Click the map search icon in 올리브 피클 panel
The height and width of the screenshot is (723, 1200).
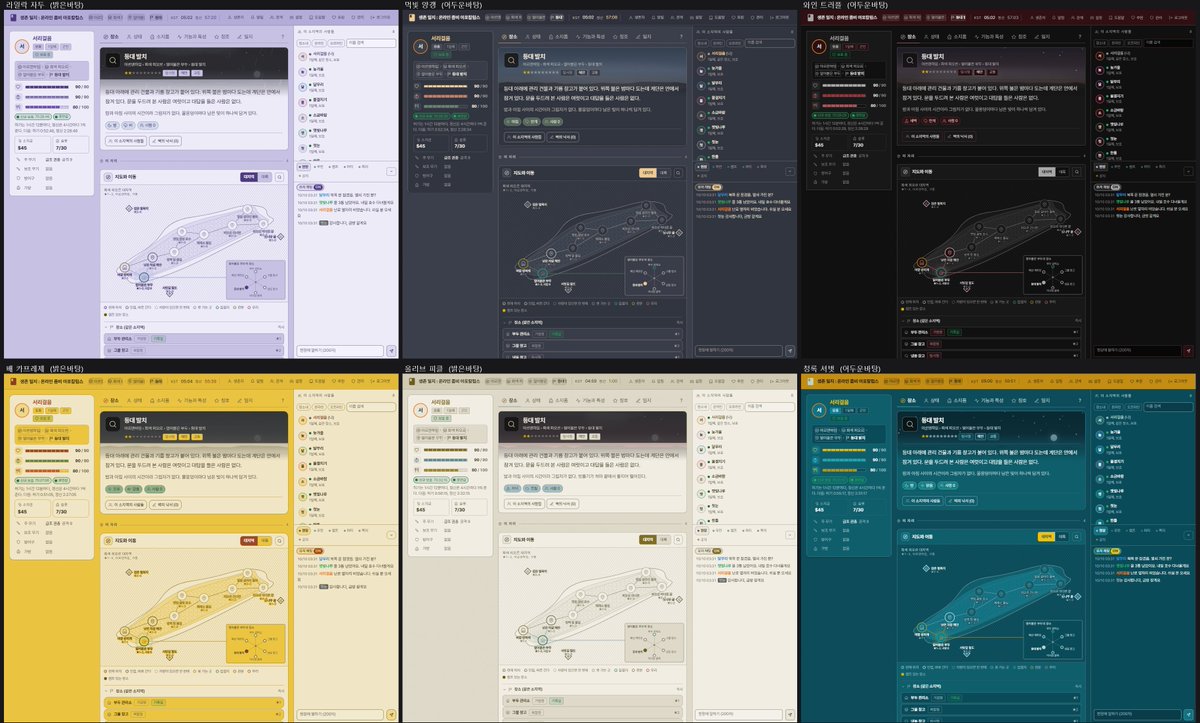tap(678, 540)
